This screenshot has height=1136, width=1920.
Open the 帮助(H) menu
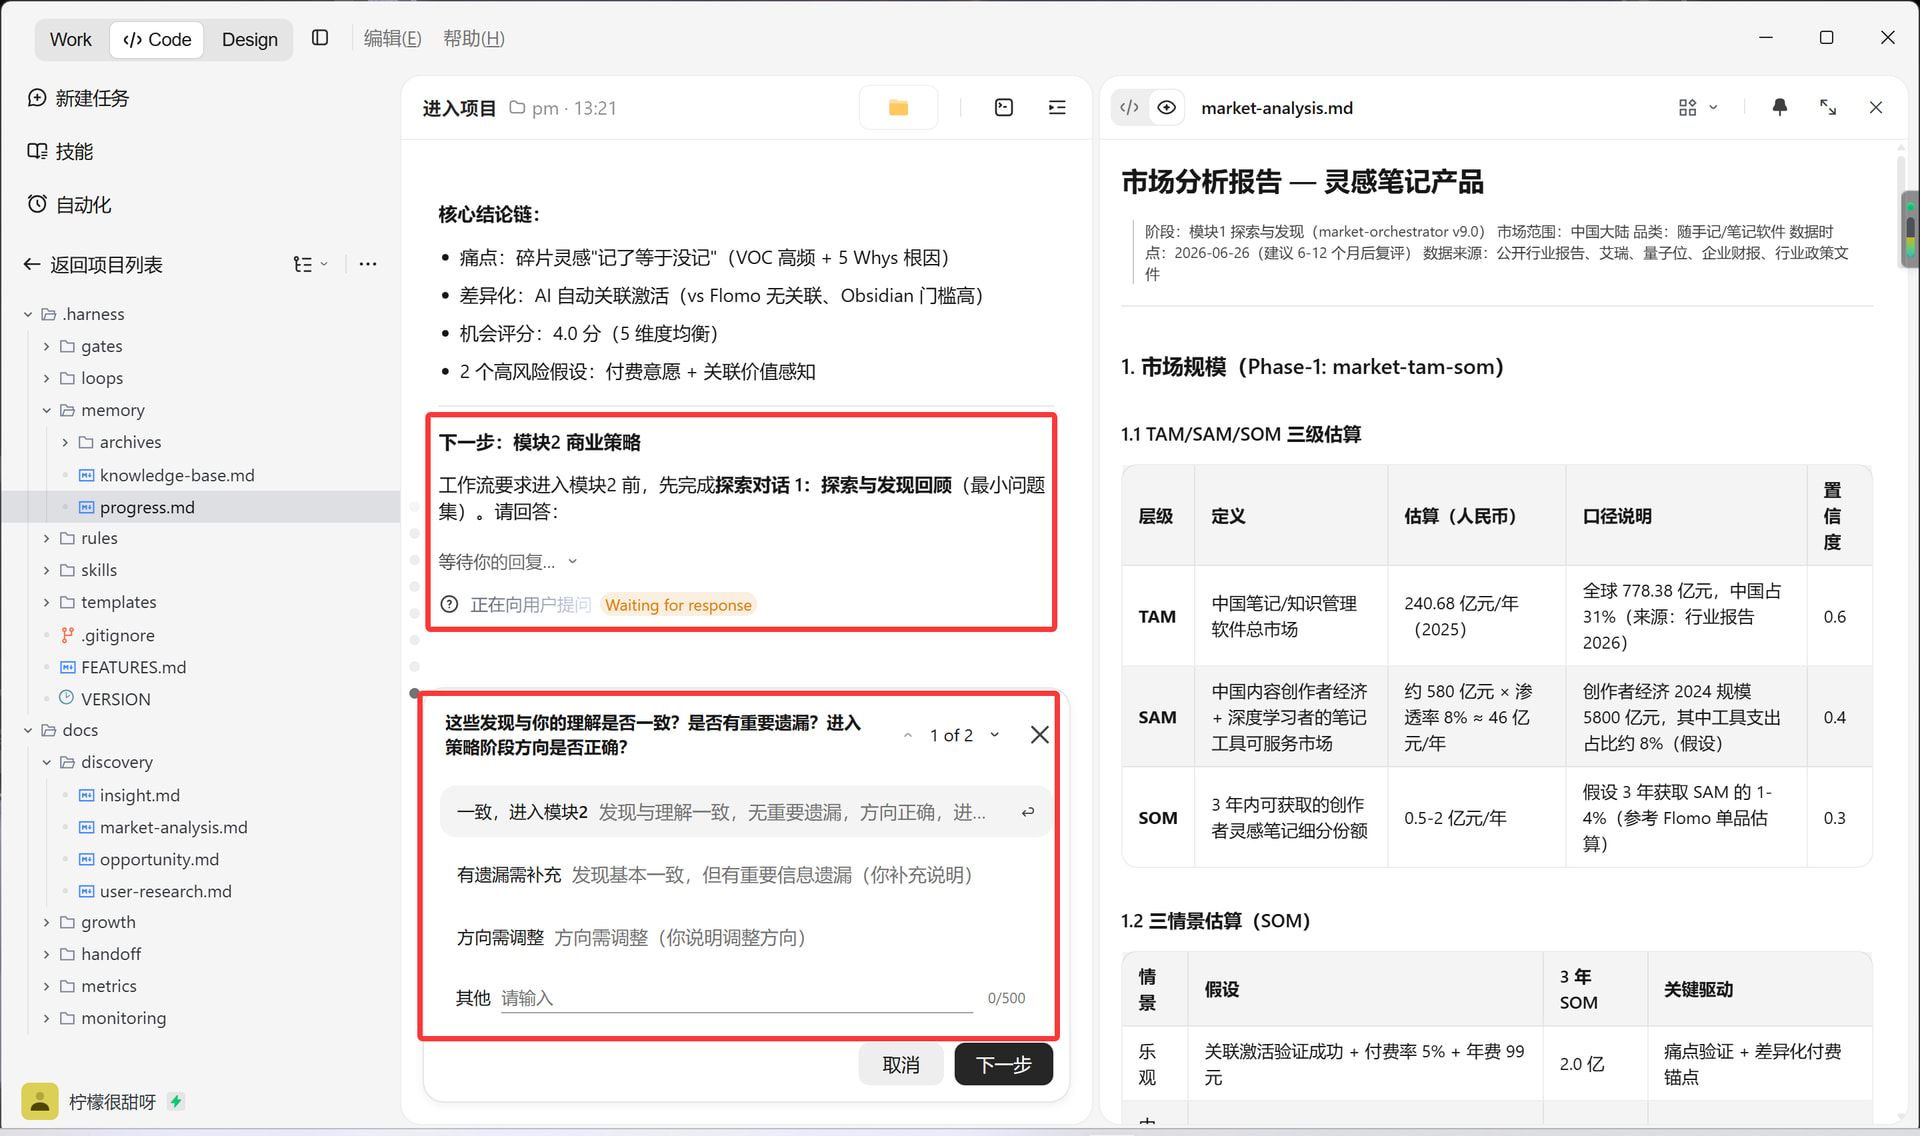tap(474, 38)
